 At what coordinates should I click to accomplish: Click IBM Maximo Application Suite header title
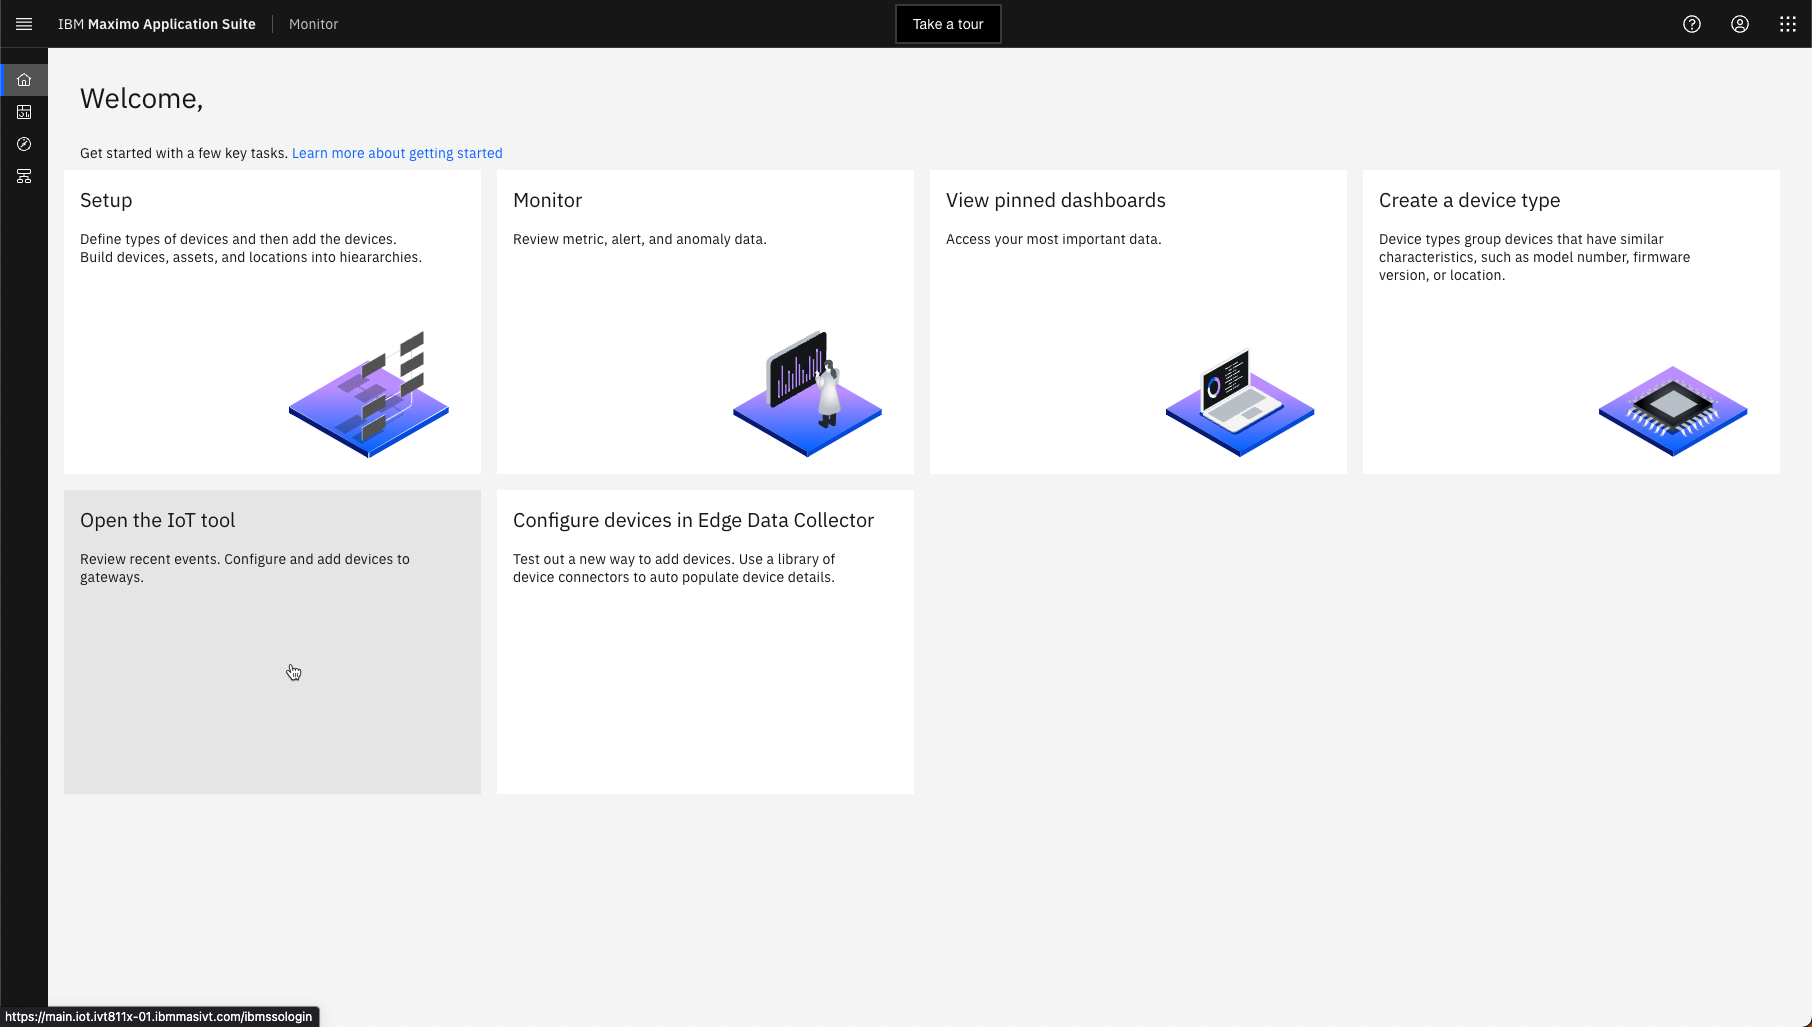click(157, 24)
